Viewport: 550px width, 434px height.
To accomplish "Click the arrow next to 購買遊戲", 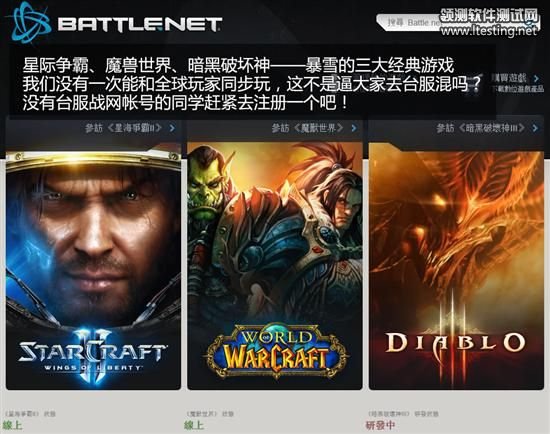I will coord(536,78).
